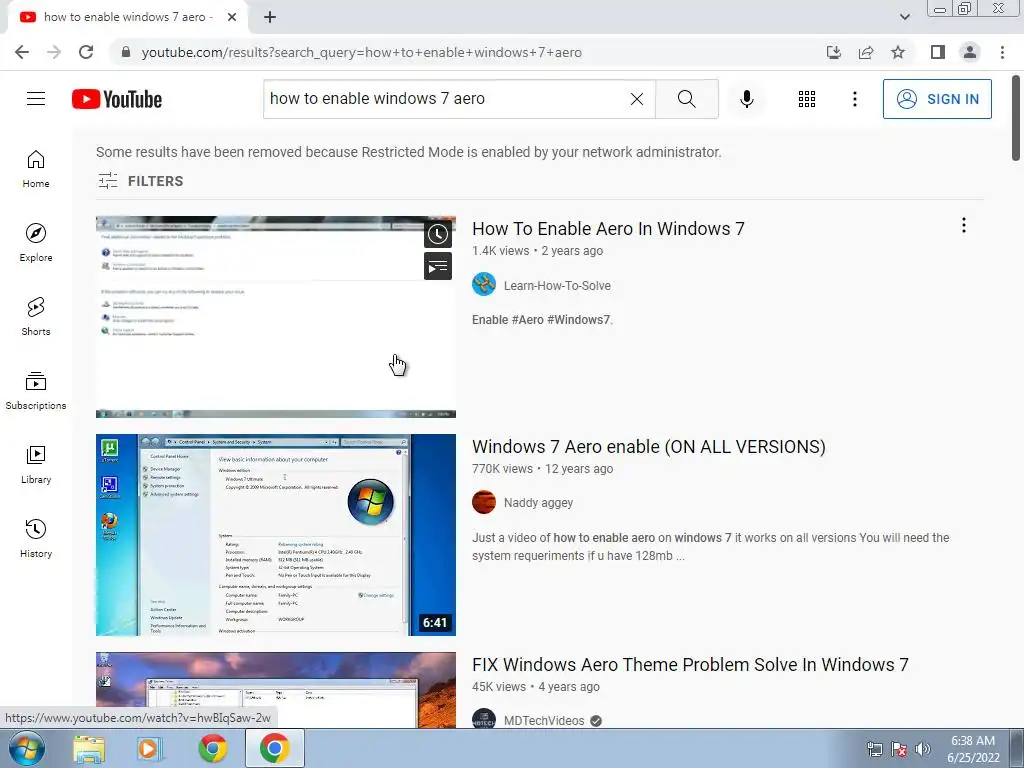Image resolution: width=1024 pixels, height=768 pixels.
Task: Open 'How To Enable Aero In Windows 7' title
Action: [x=608, y=229]
